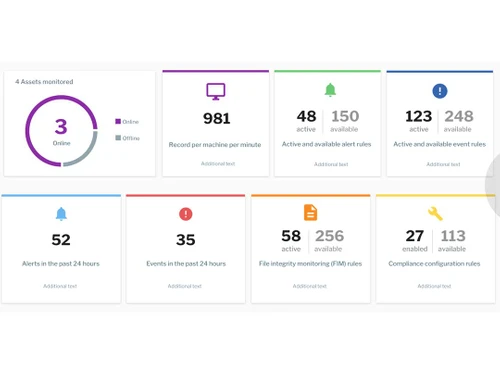This screenshot has width=500, height=375.
Task: Click the 48 active alert rules value
Action: 306,116
